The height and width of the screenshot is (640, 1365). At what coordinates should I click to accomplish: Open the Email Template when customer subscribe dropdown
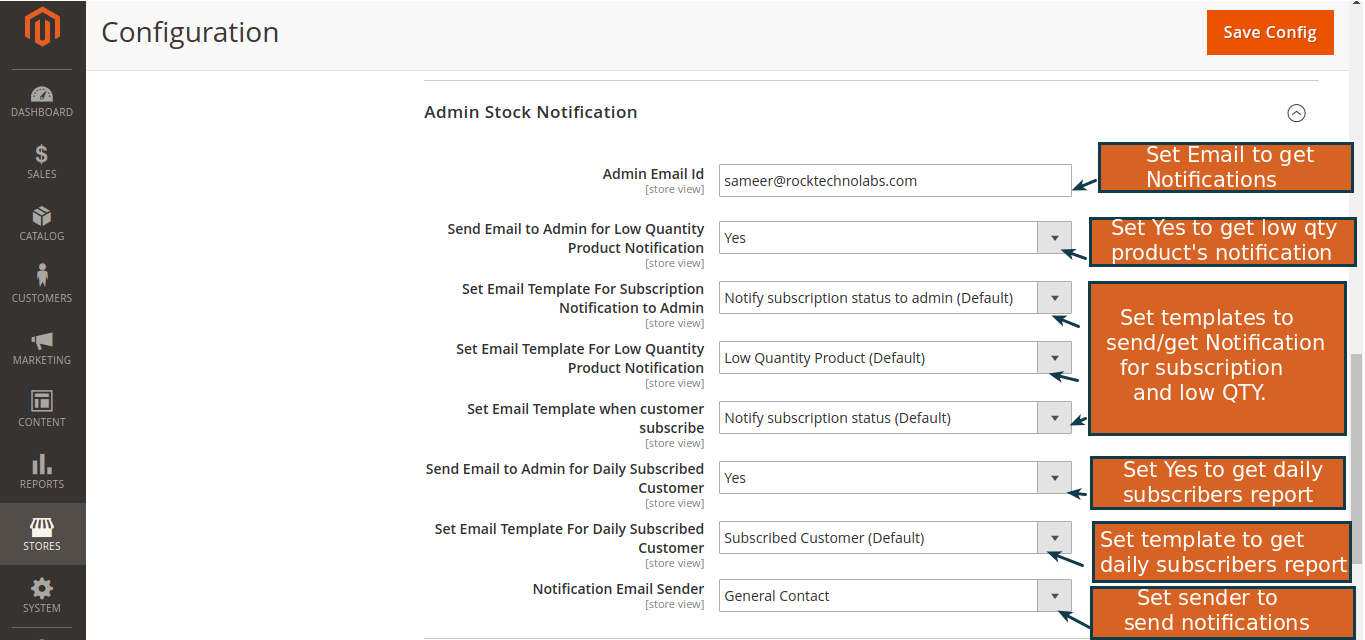click(1055, 417)
